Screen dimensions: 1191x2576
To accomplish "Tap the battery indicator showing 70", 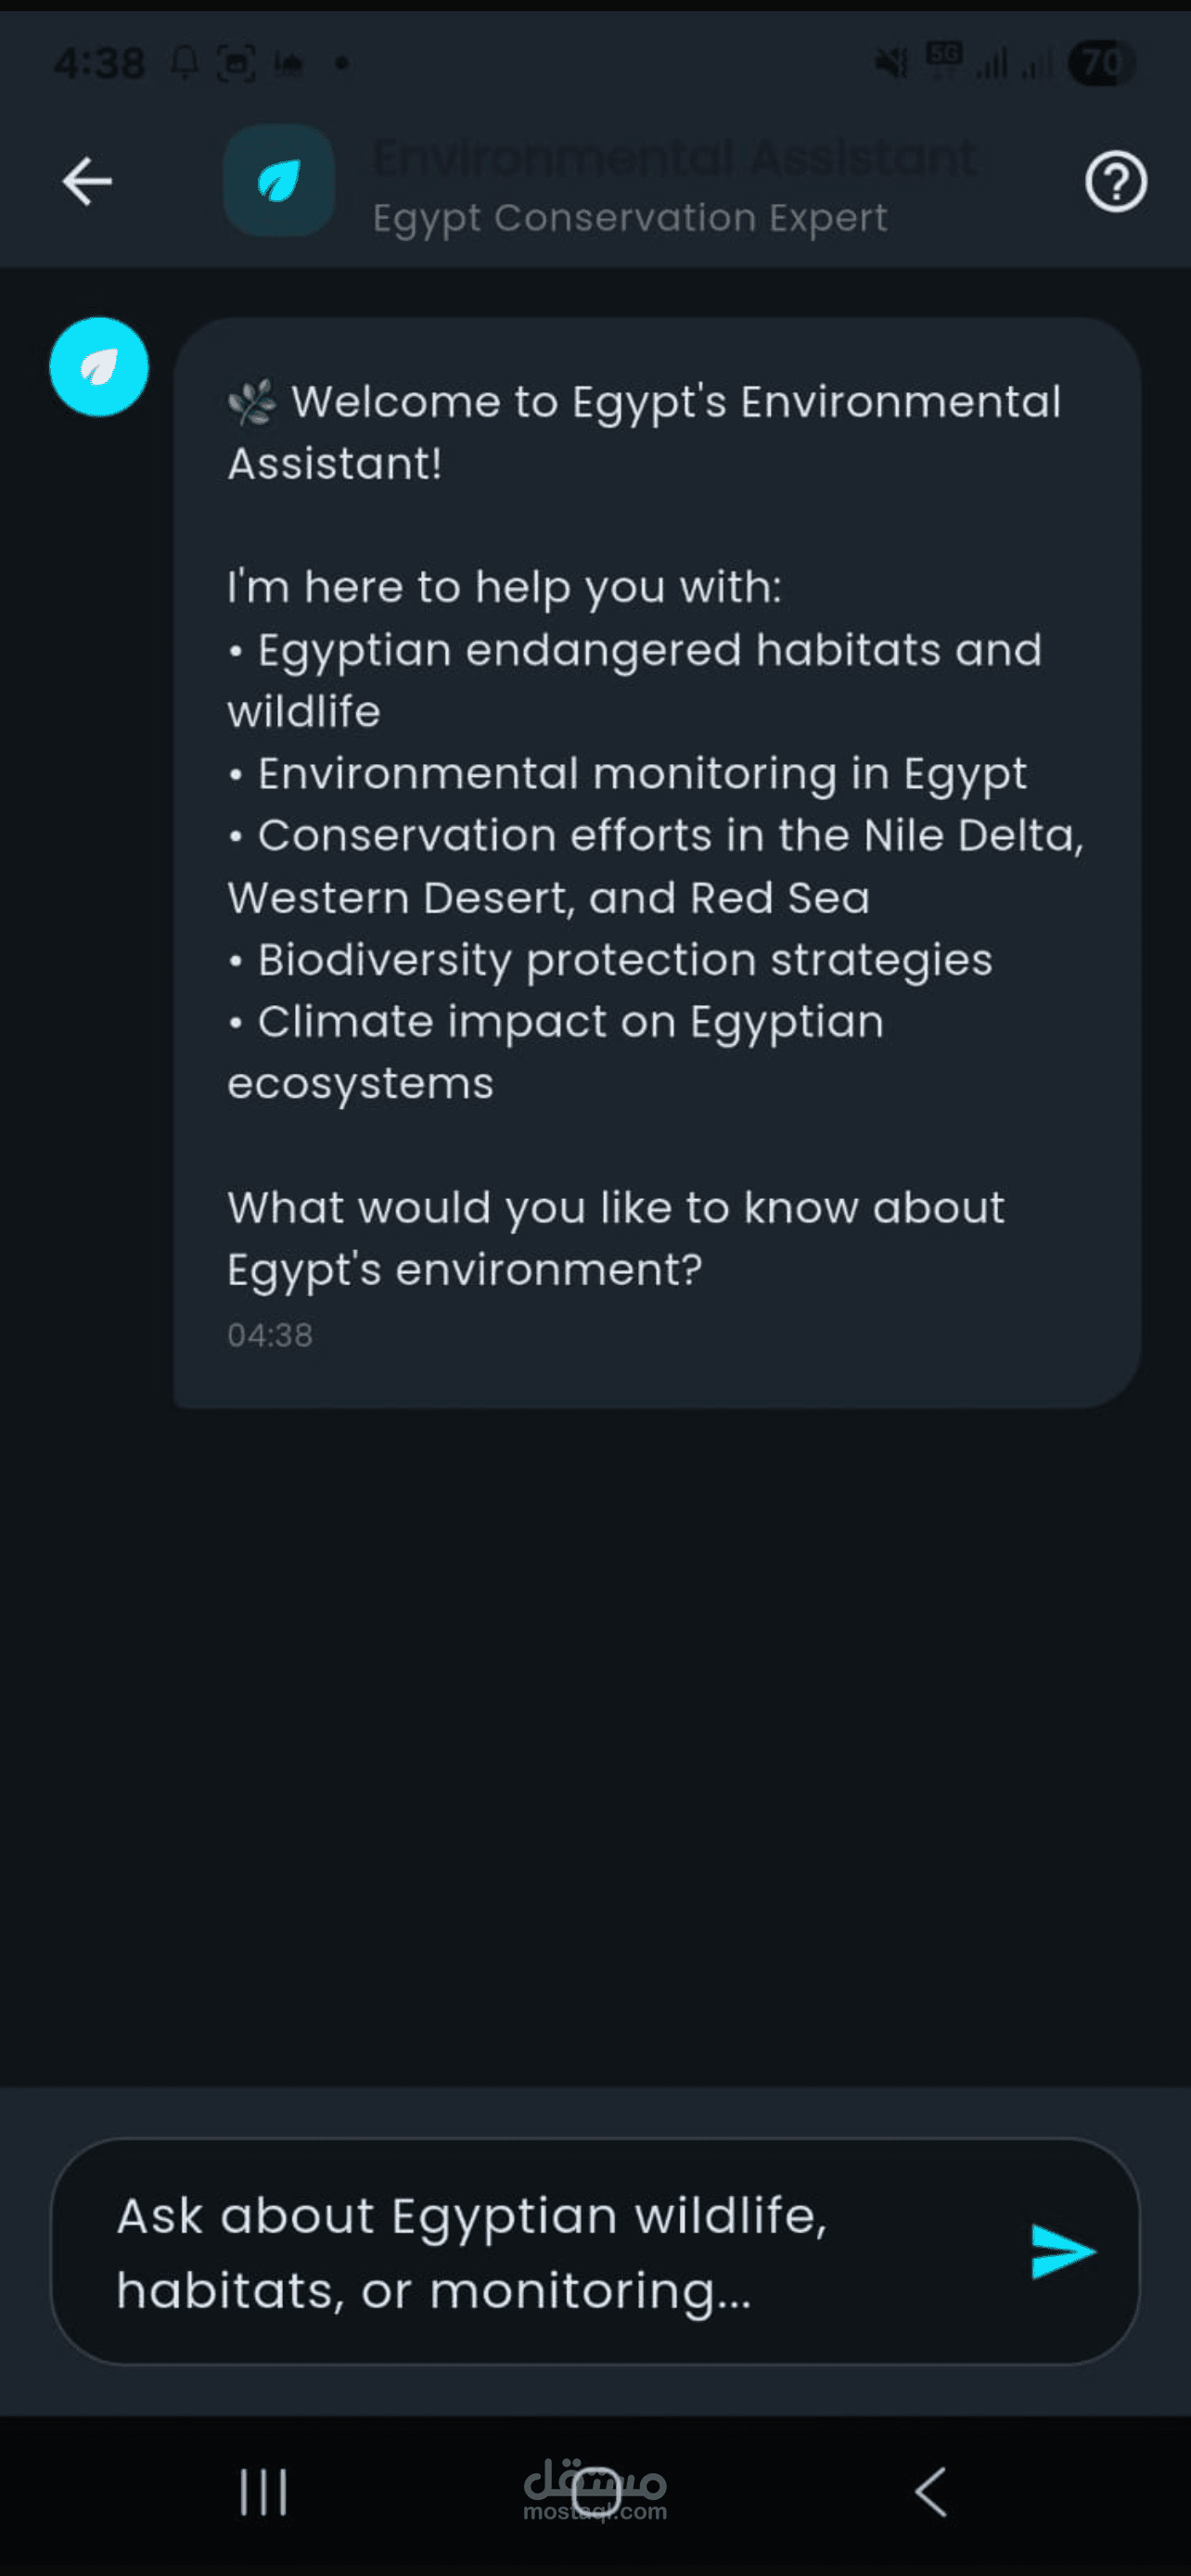I will (x=1097, y=62).
